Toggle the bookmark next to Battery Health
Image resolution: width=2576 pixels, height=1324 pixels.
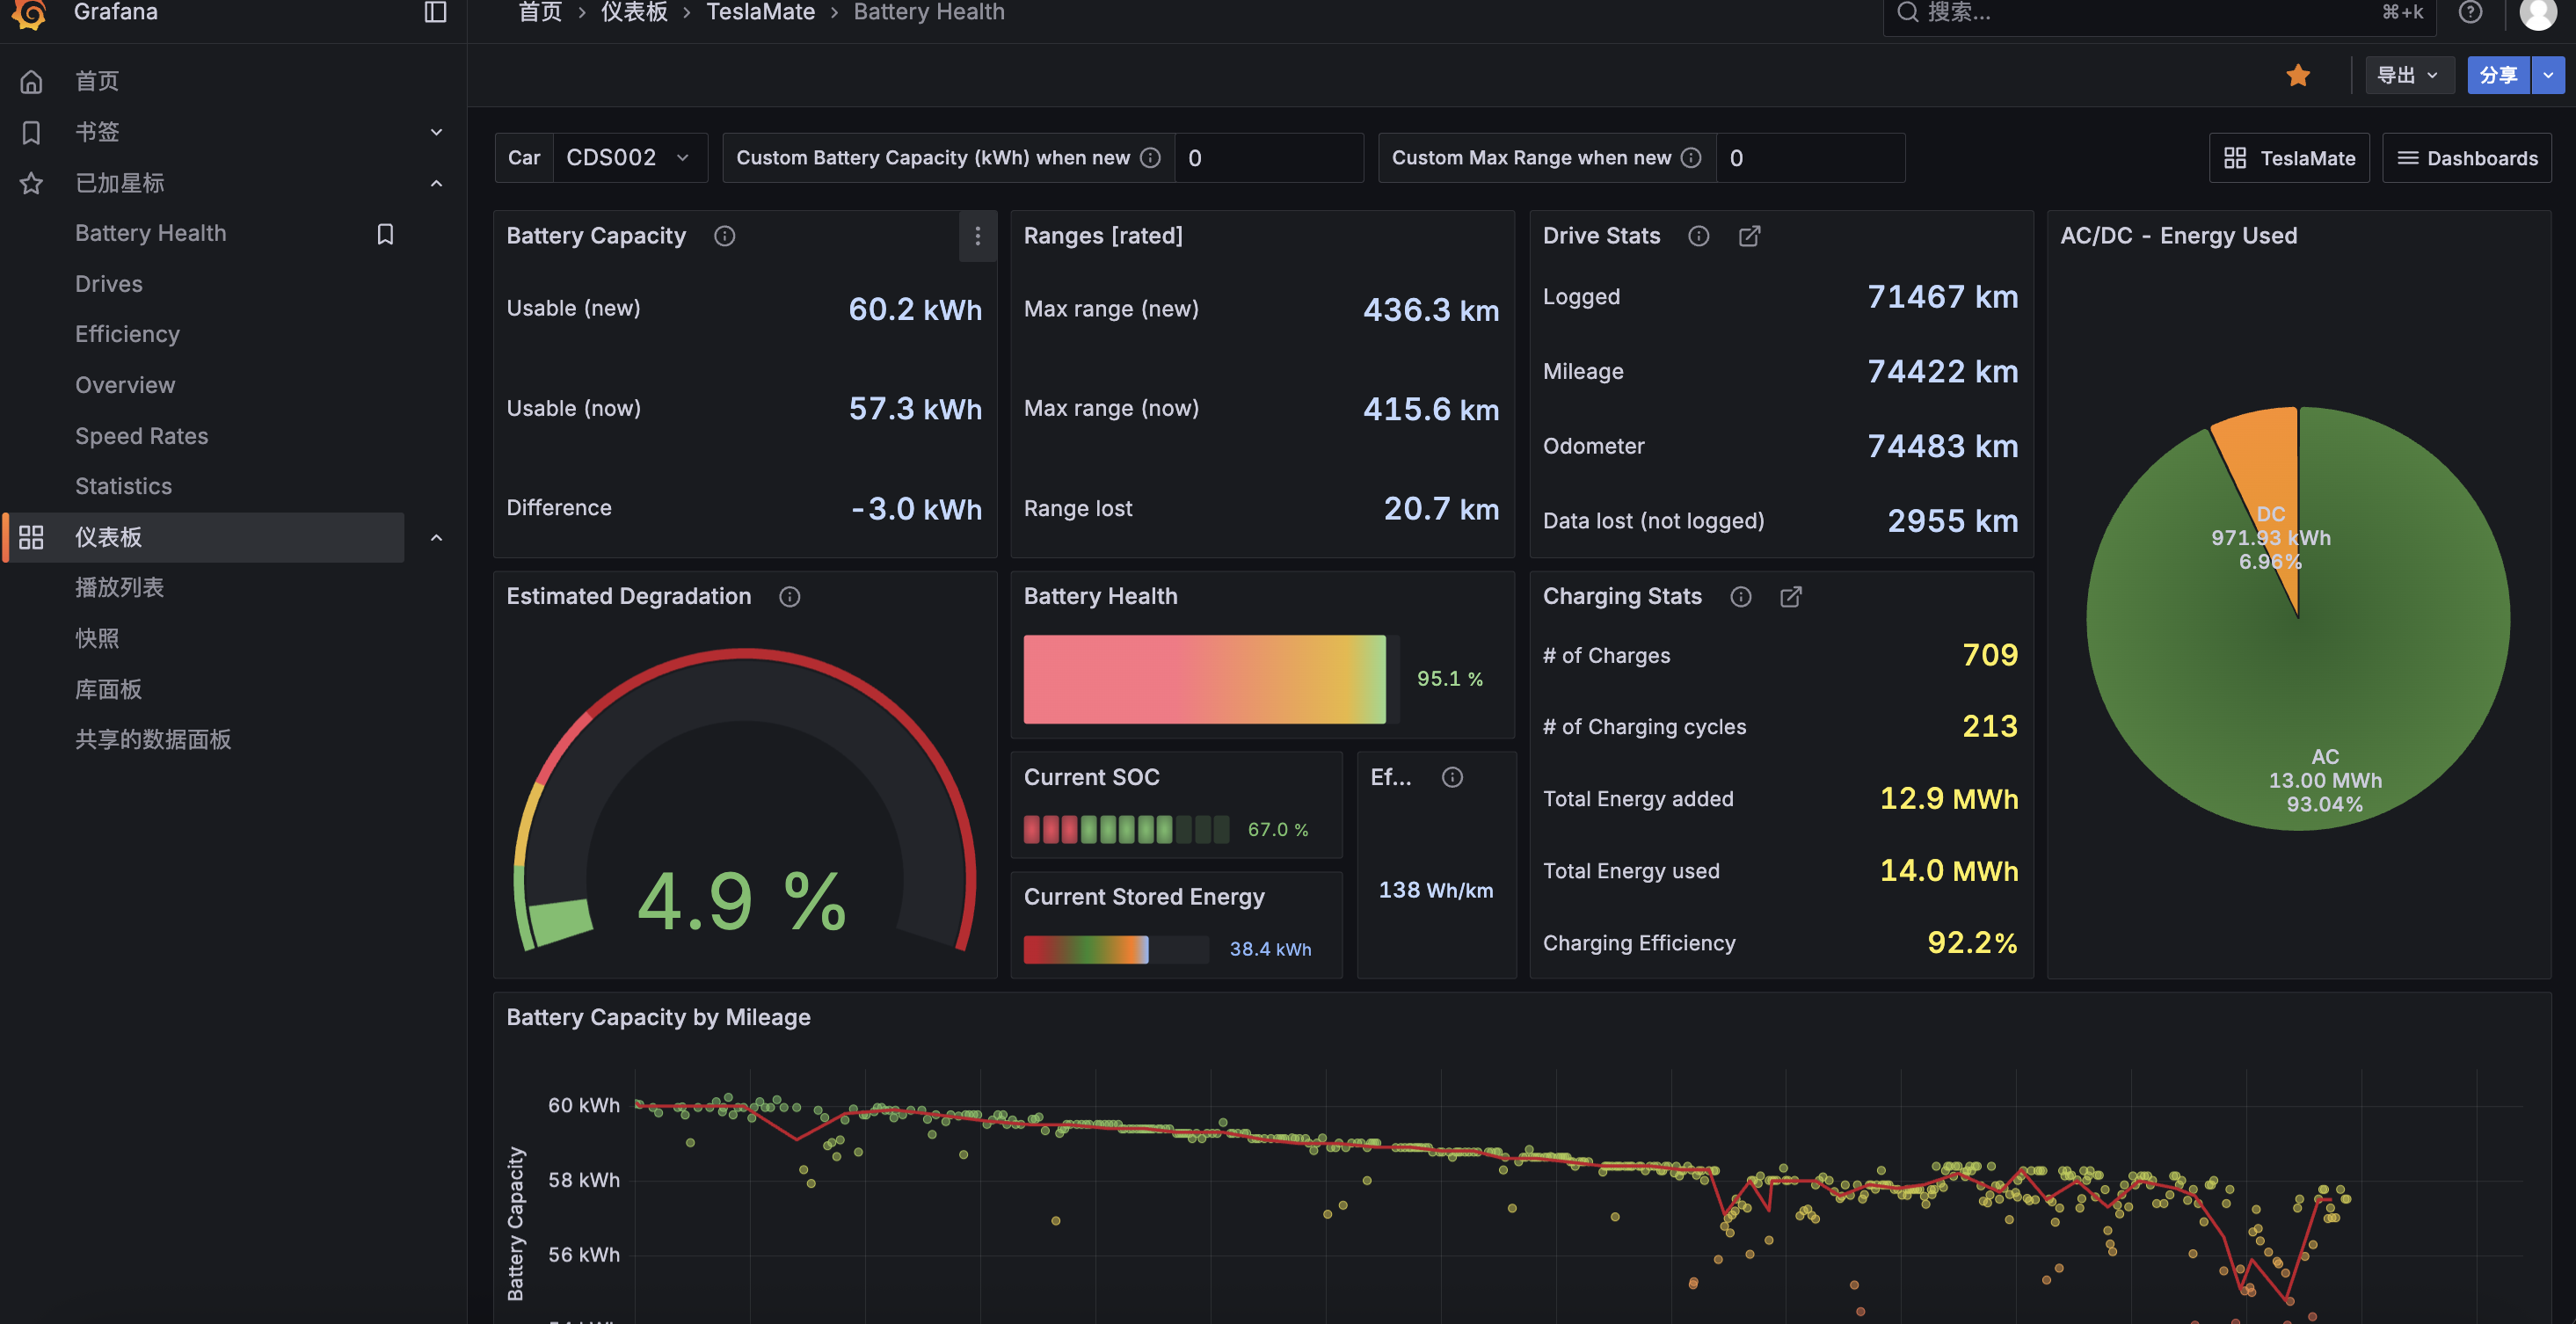[x=385, y=233]
